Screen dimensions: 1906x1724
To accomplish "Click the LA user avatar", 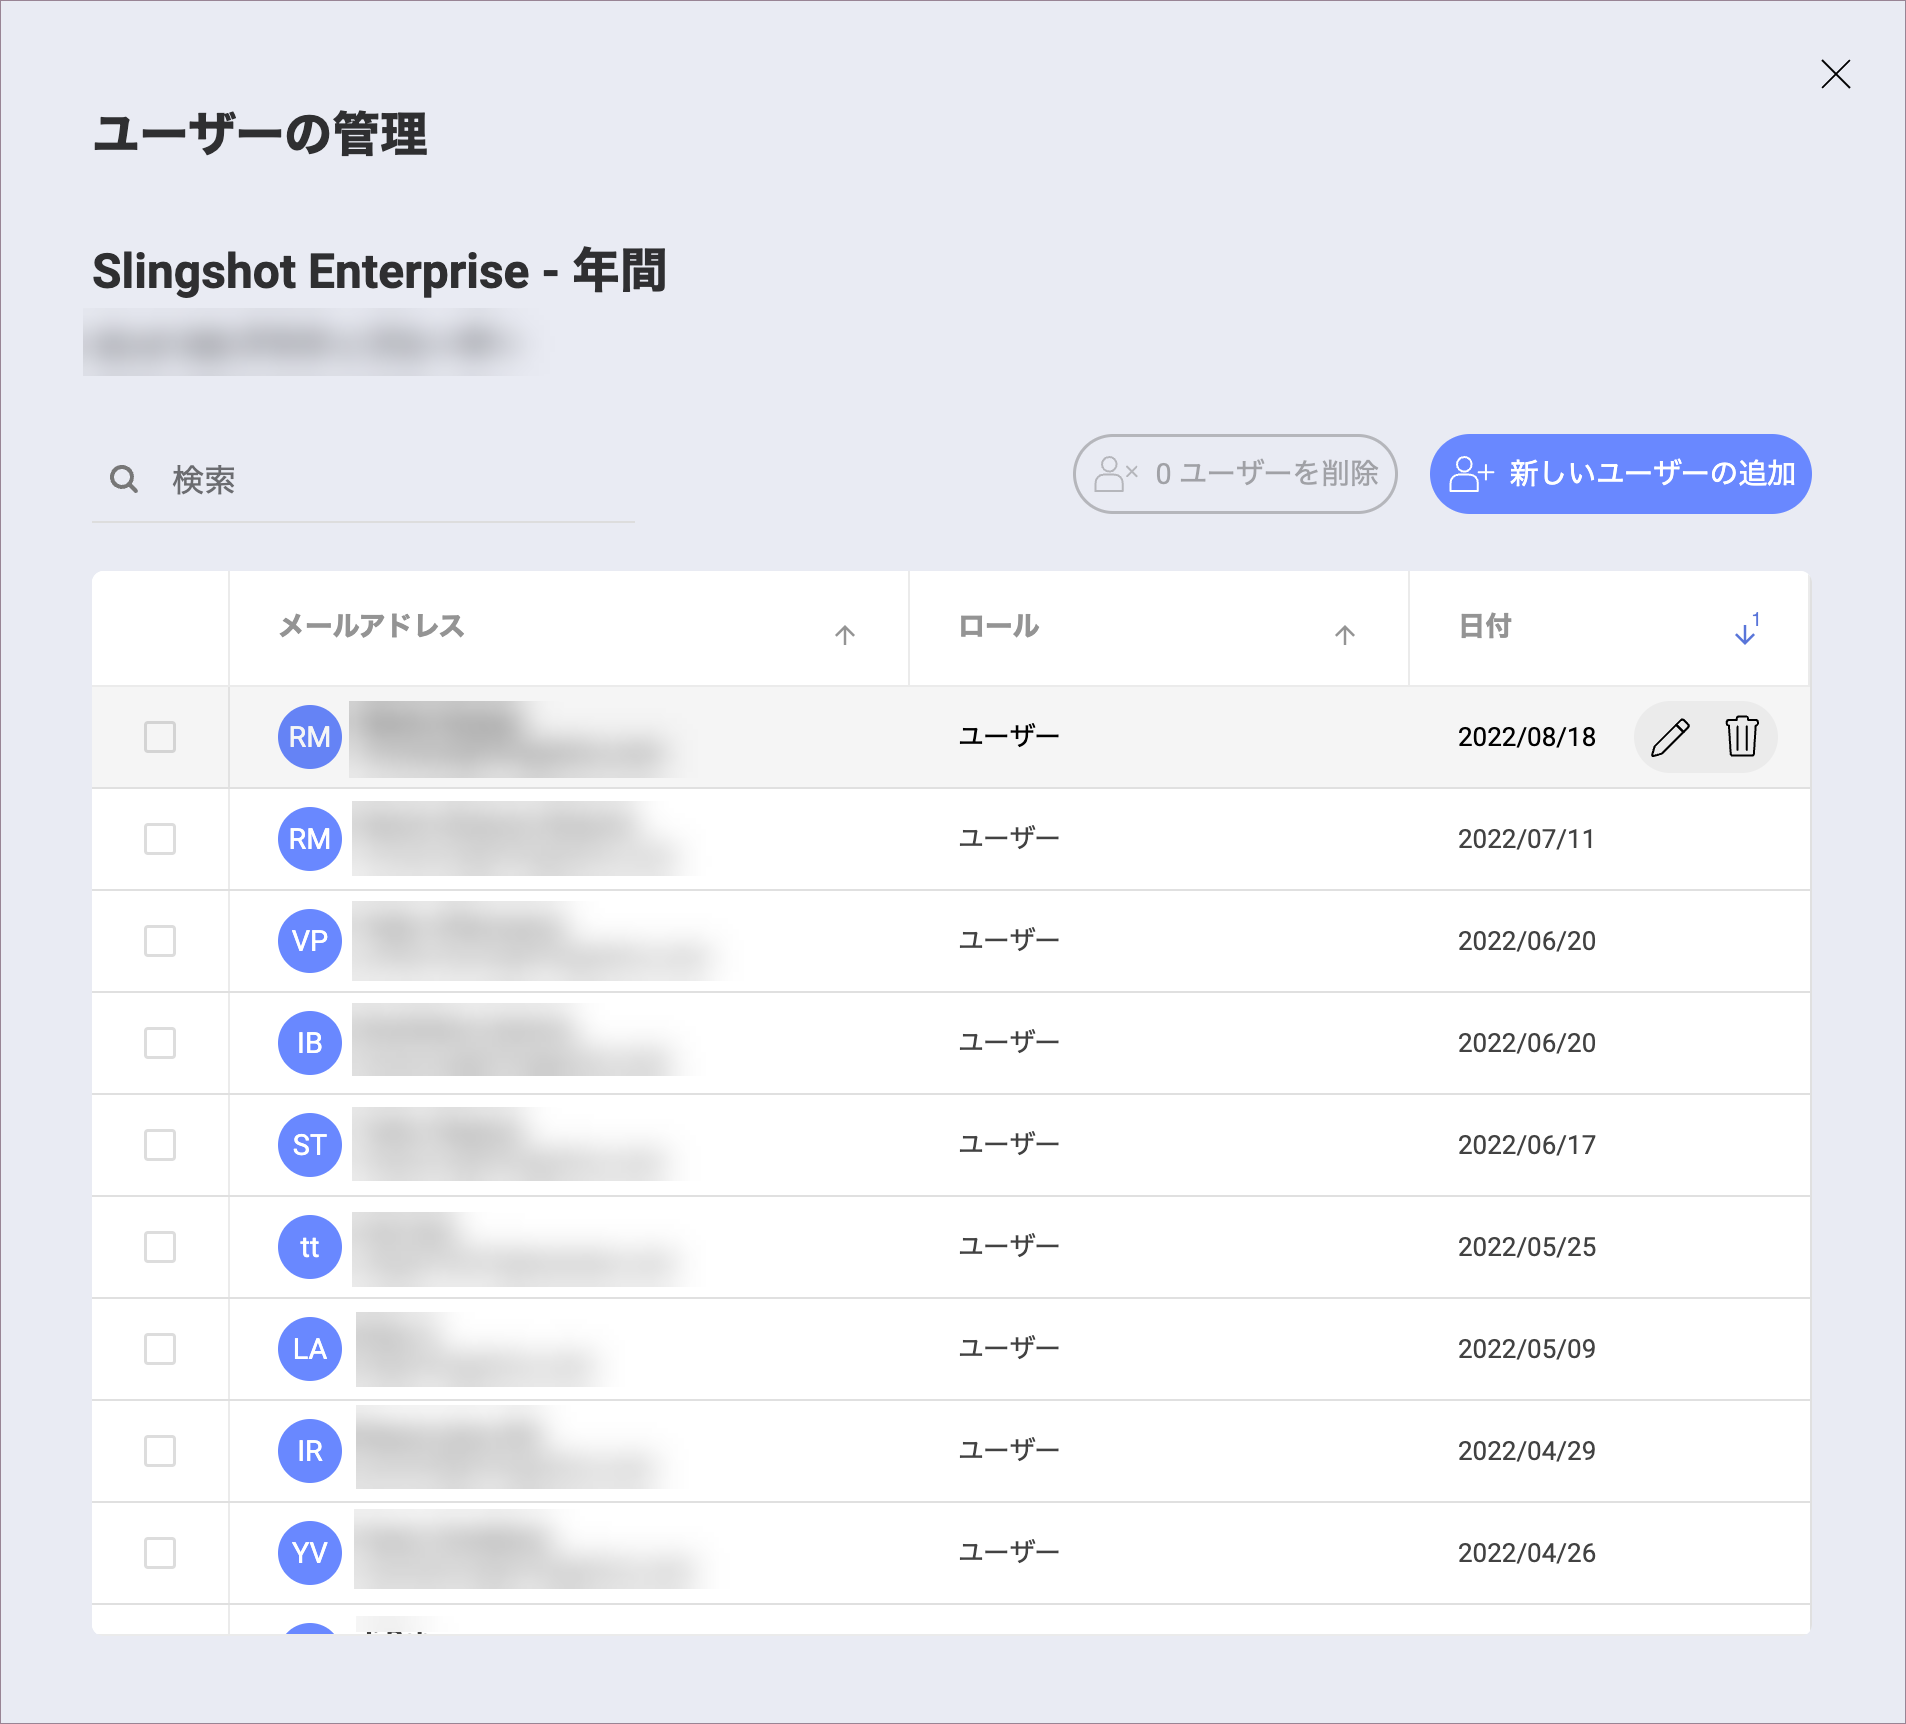I will [310, 1349].
